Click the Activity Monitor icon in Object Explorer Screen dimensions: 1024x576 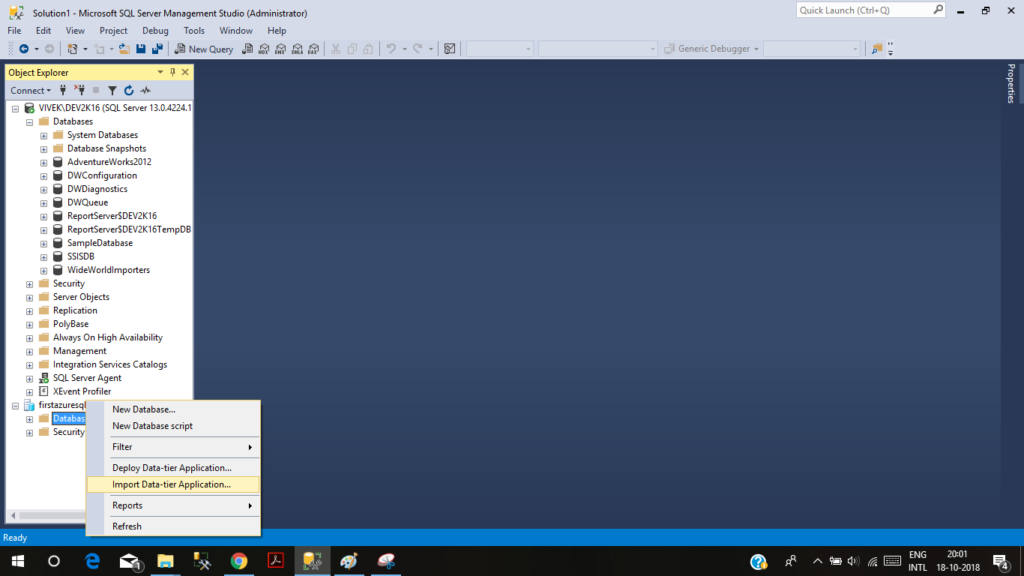(145, 91)
